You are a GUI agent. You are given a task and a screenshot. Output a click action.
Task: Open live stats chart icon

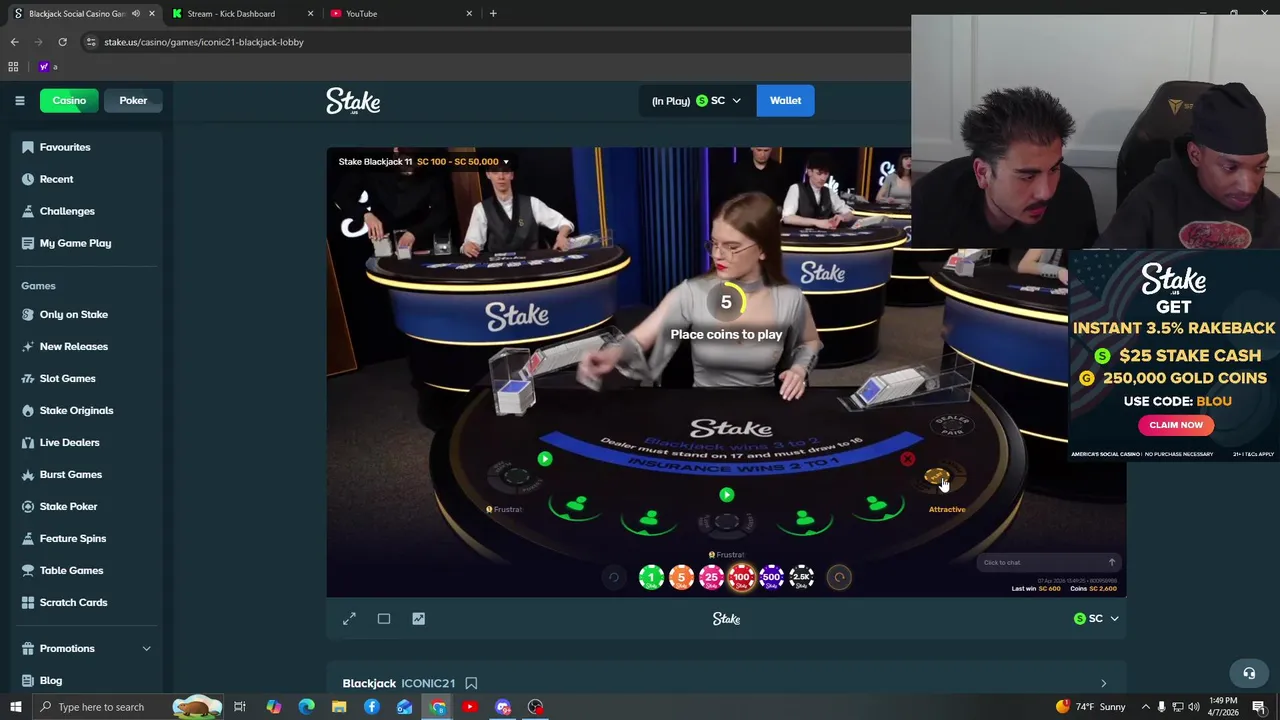(x=418, y=619)
